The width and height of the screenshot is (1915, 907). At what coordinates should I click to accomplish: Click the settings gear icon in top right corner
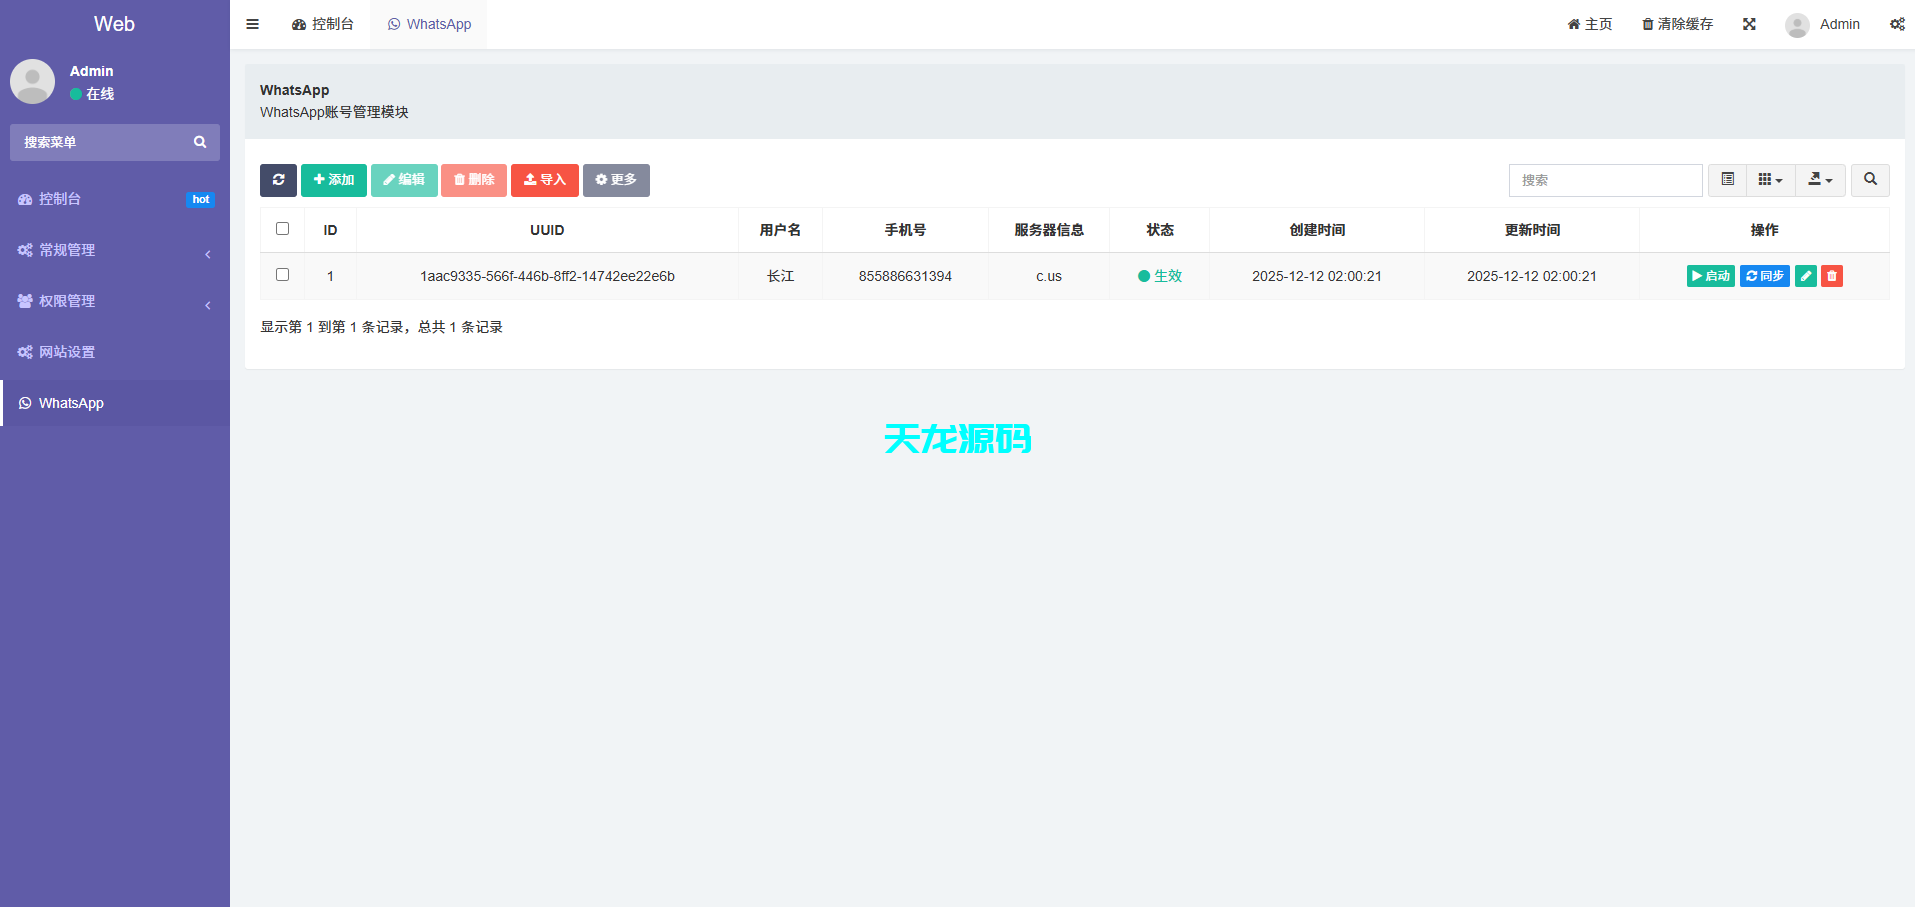(1897, 23)
